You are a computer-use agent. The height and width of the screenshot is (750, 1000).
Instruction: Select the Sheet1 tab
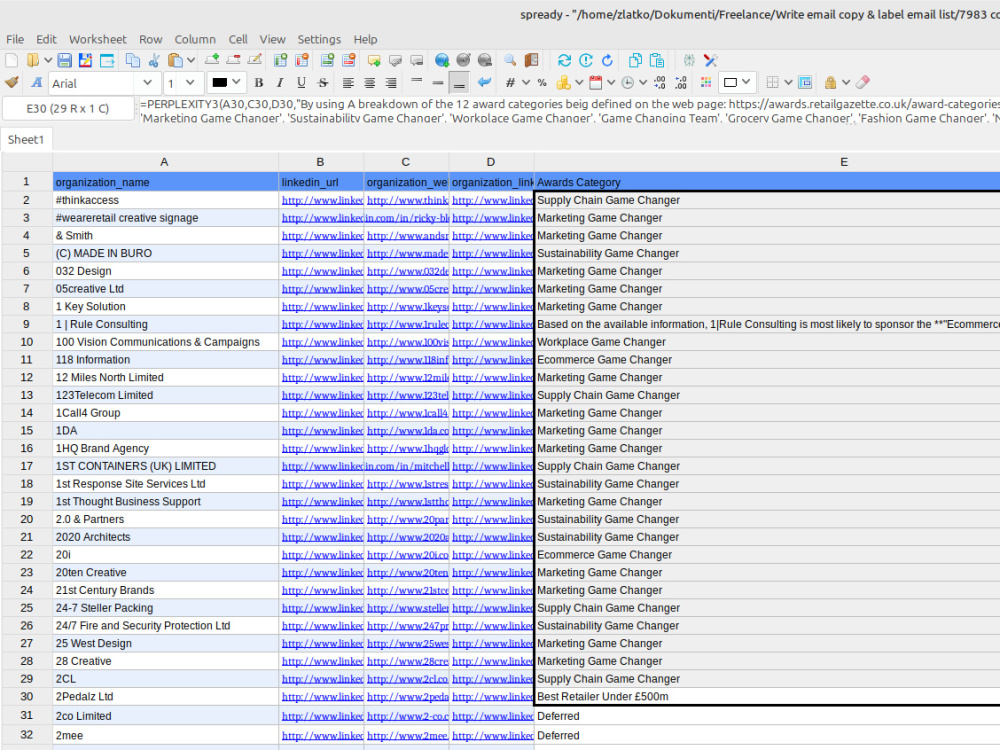coord(26,139)
